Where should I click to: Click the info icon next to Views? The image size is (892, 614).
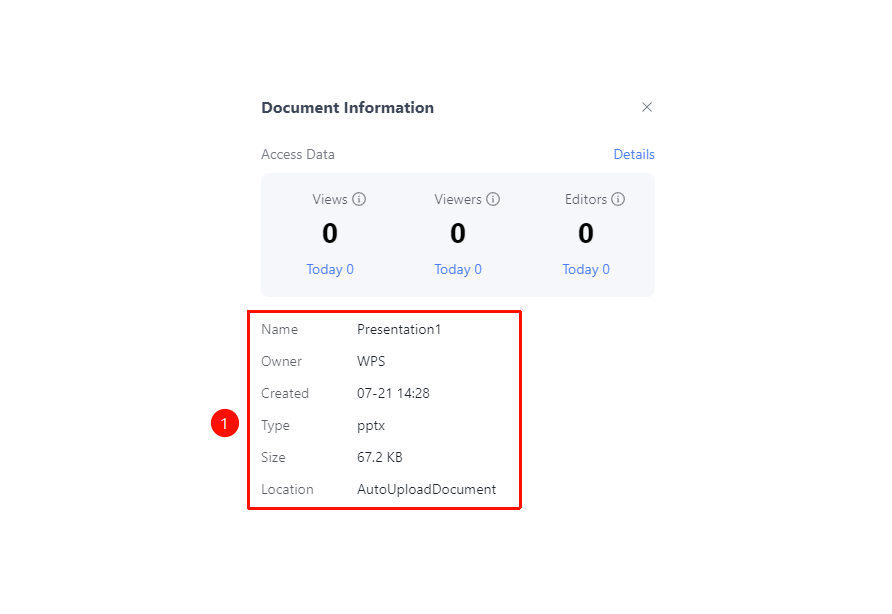pyautogui.click(x=359, y=199)
